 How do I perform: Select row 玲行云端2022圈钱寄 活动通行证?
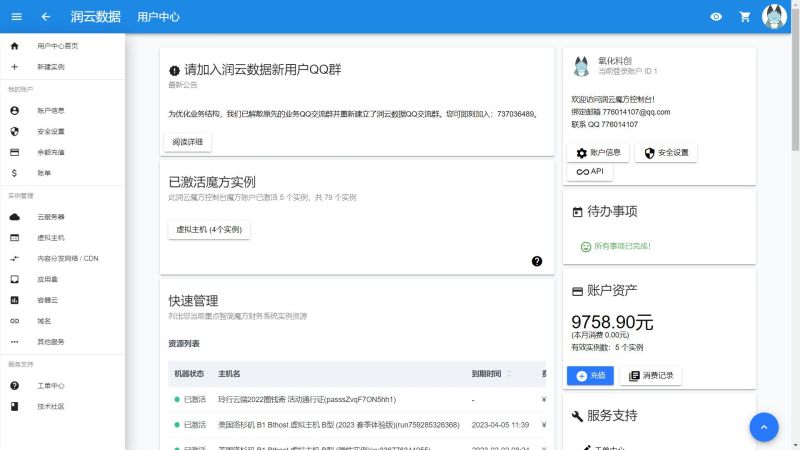point(357,399)
